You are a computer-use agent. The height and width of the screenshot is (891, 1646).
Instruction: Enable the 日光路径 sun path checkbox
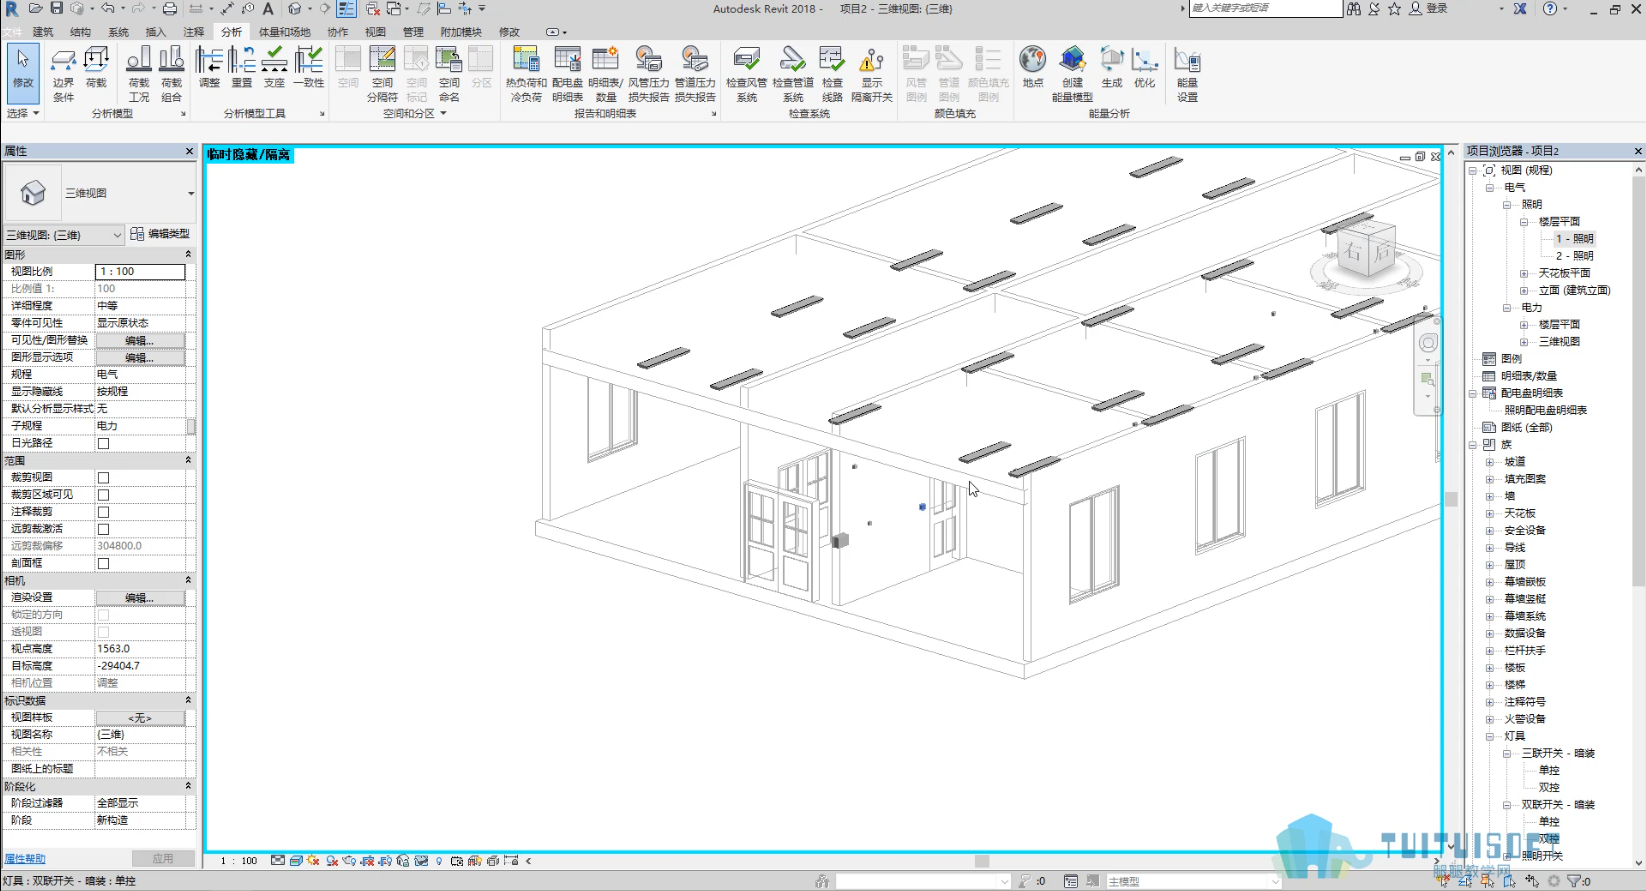tap(103, 443)
